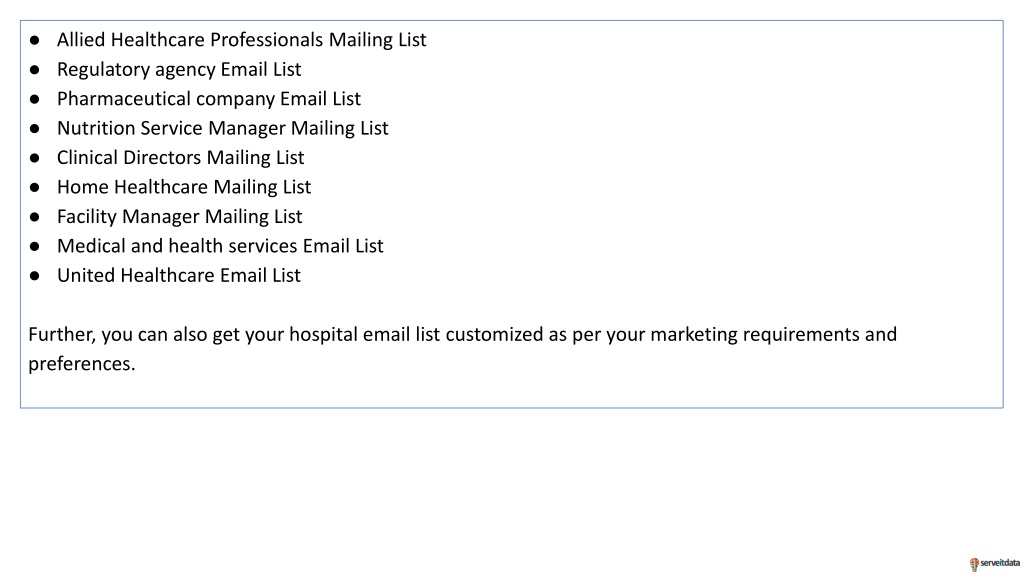The height and width of the screenshot is (576, 1024).
Task: Select Pharmaceutical company Email List line
Action: pos(209,99)
